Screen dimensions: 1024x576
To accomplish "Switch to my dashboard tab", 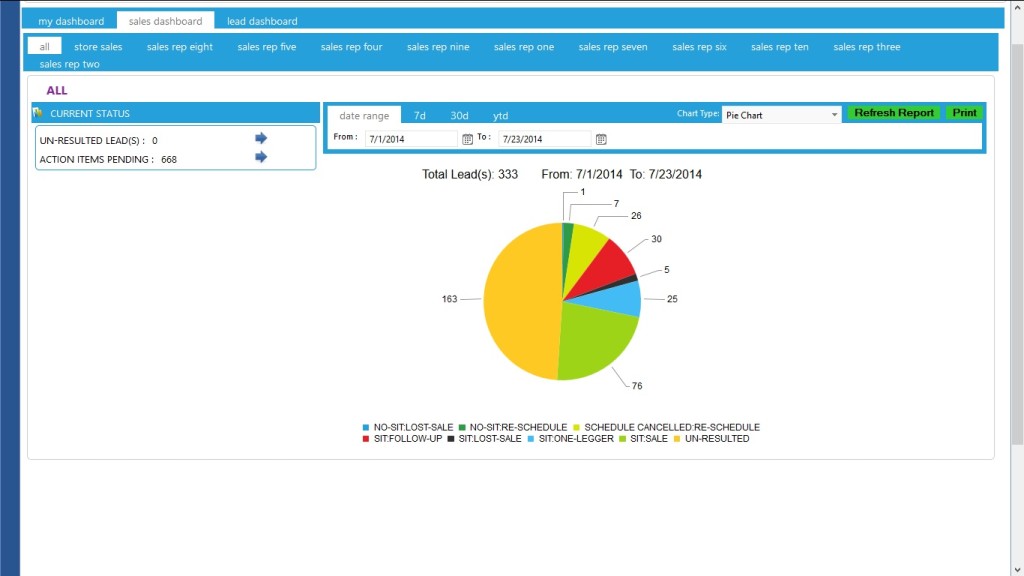I will (71, 21).
